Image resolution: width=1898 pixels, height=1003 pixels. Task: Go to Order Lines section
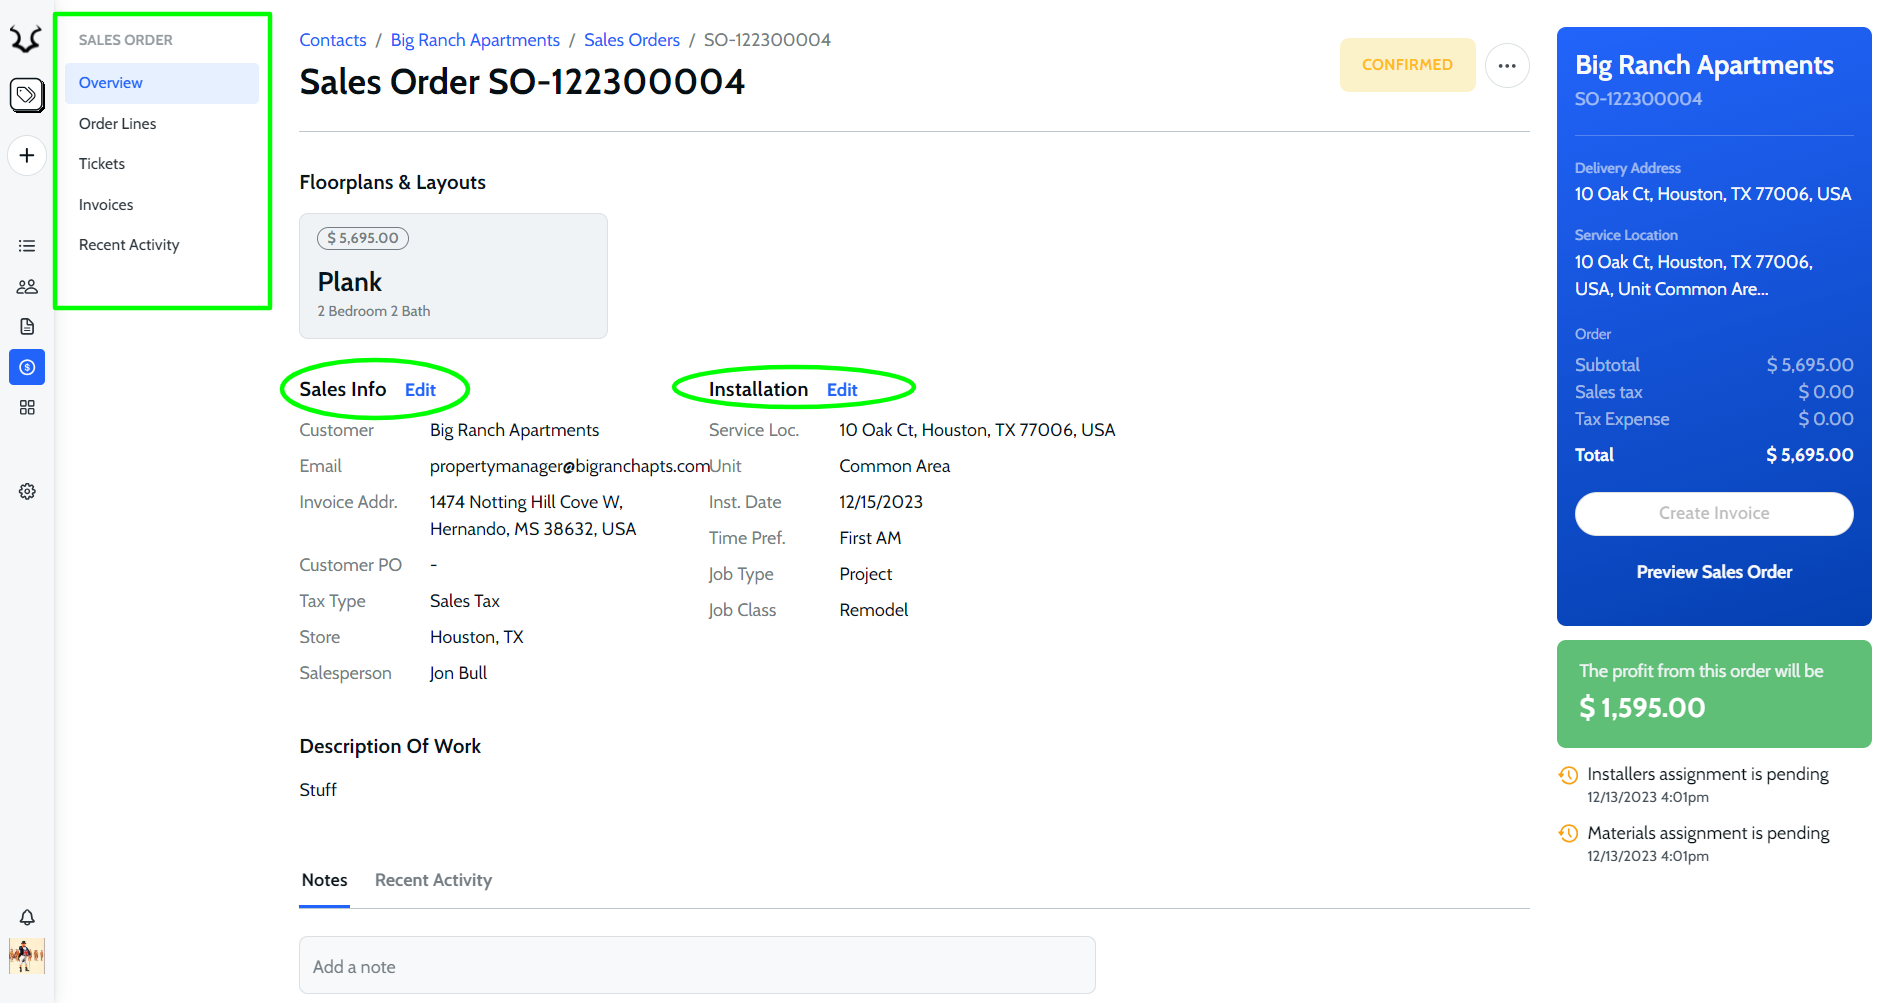click(118, 124)
